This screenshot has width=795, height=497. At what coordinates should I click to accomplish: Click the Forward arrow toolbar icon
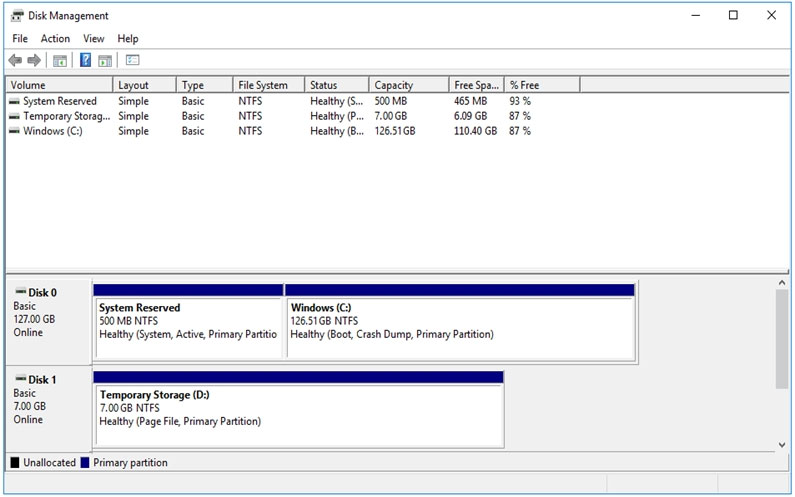(34, 61)
